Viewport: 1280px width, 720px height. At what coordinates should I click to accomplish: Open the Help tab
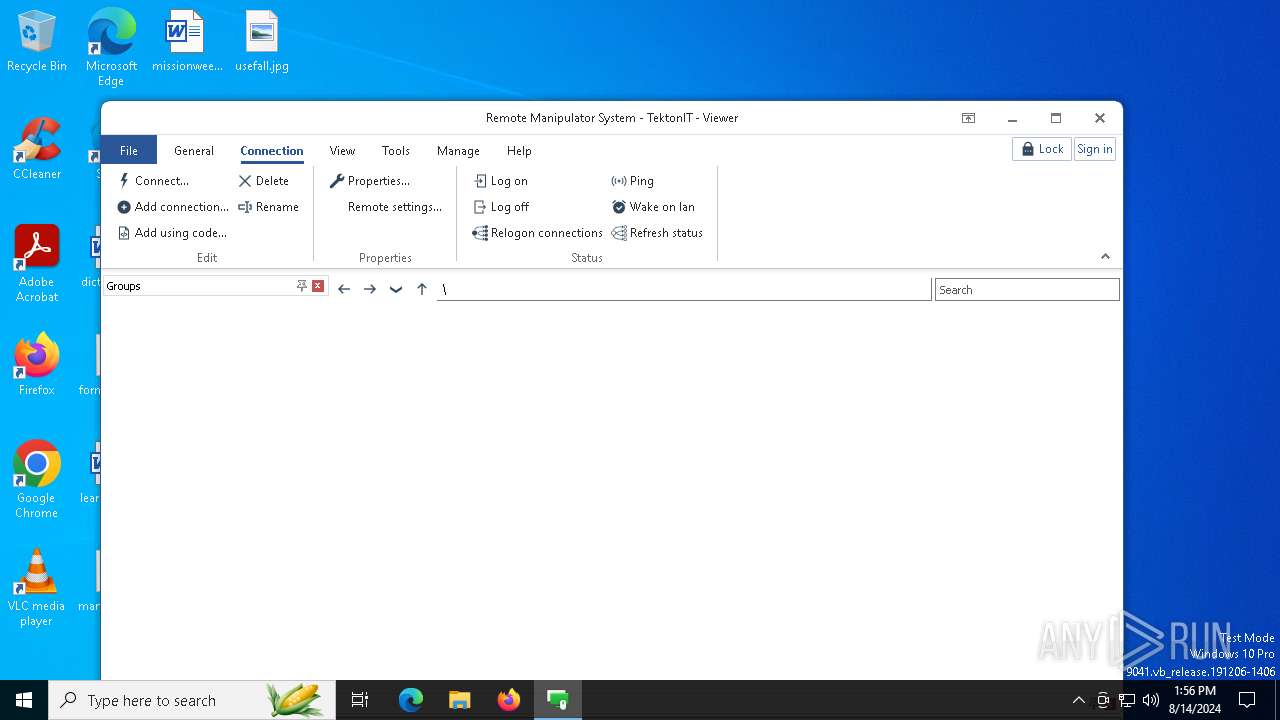[x=519, y=151]
